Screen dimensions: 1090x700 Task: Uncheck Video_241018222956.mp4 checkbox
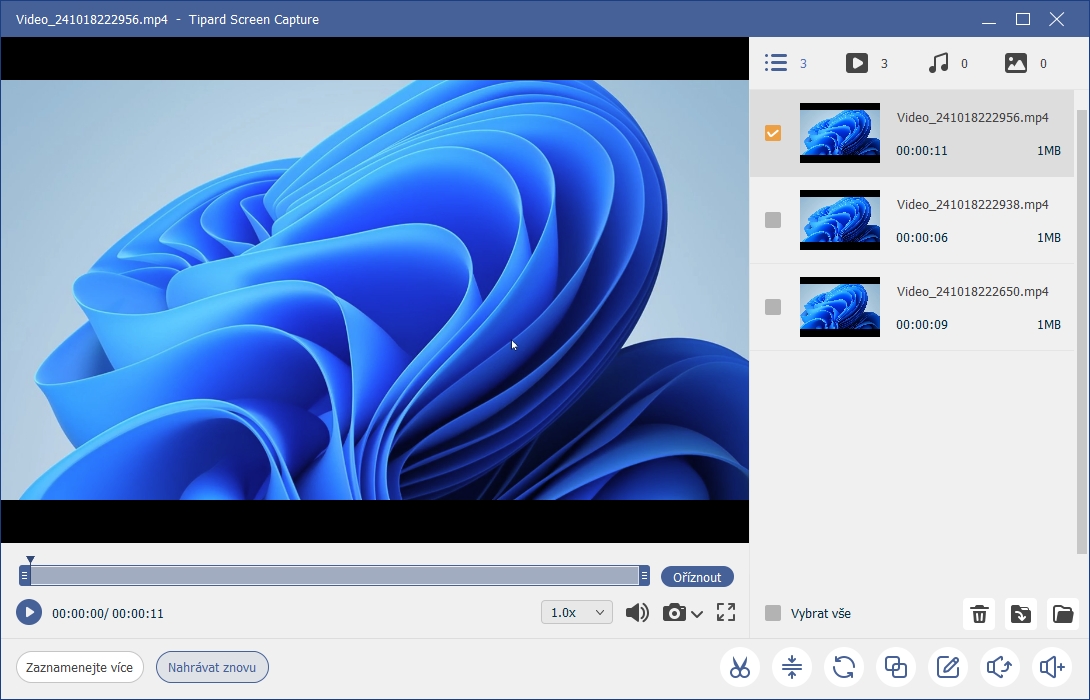coord(773,133)
